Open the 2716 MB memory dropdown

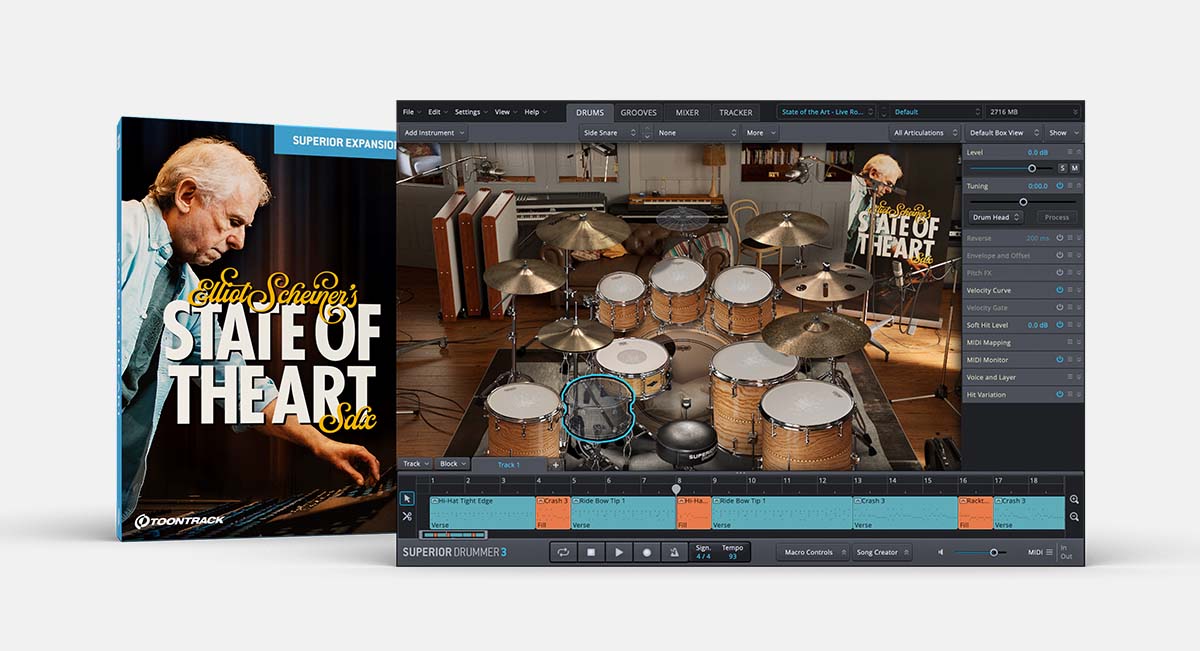pyautogui.click(x=1034, y=112)
